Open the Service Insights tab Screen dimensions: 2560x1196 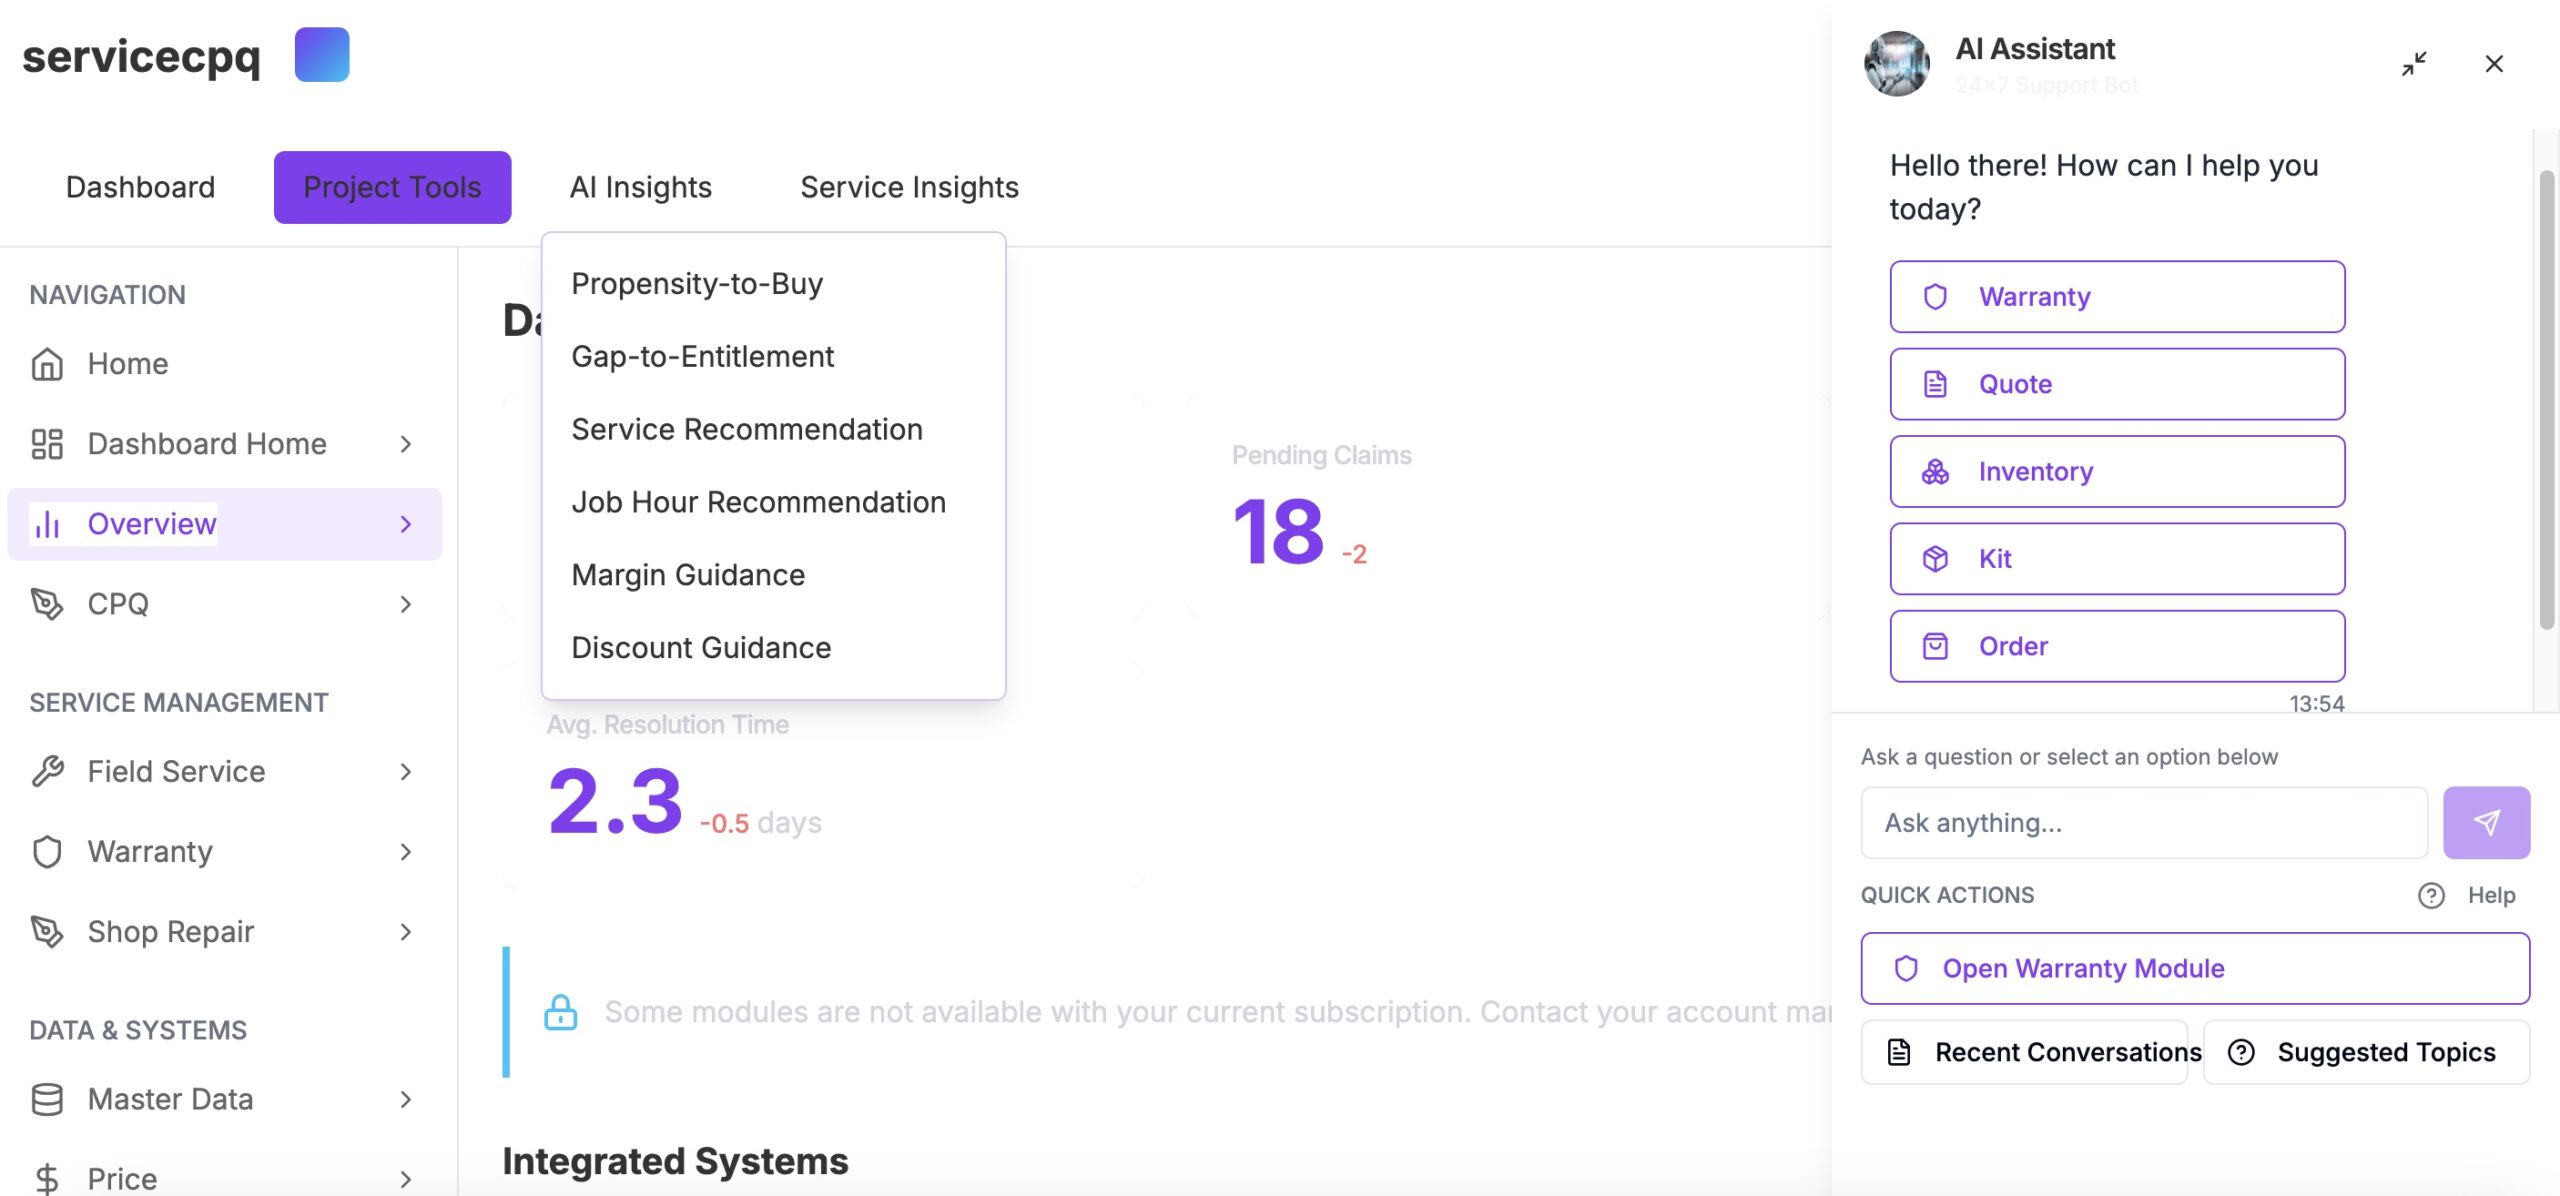click(x=909, y=187)
